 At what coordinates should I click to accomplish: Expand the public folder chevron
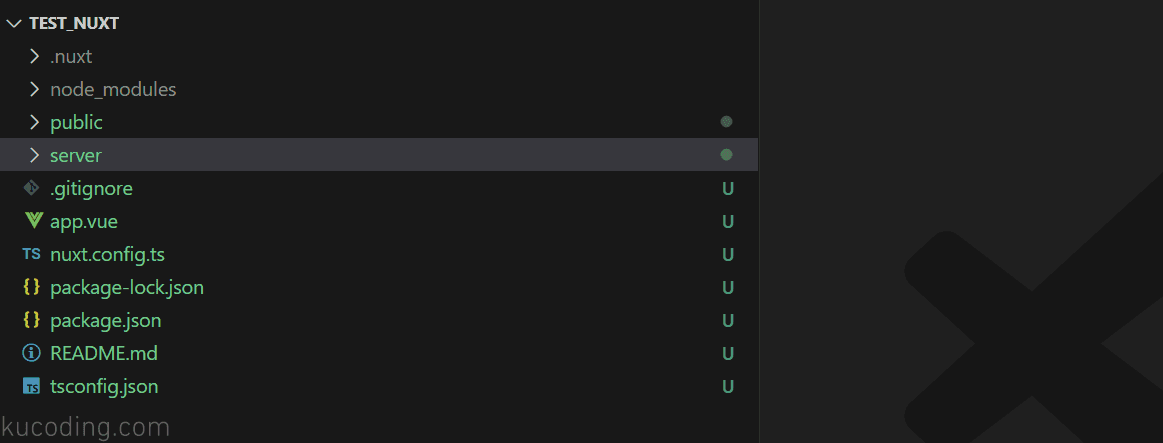(33, 122)
